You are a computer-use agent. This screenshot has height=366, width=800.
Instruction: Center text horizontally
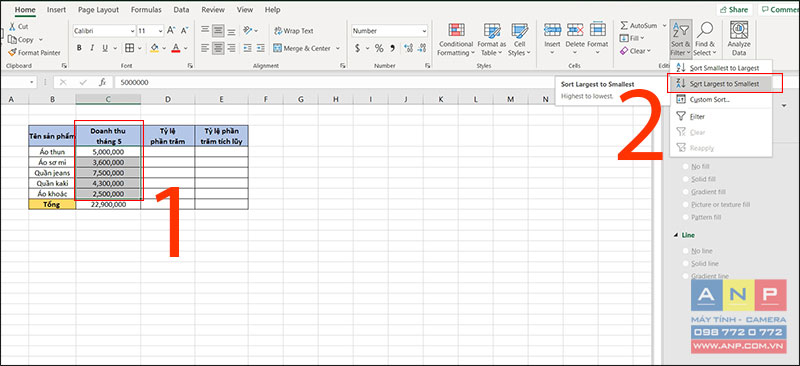click(x=218, y=48)
